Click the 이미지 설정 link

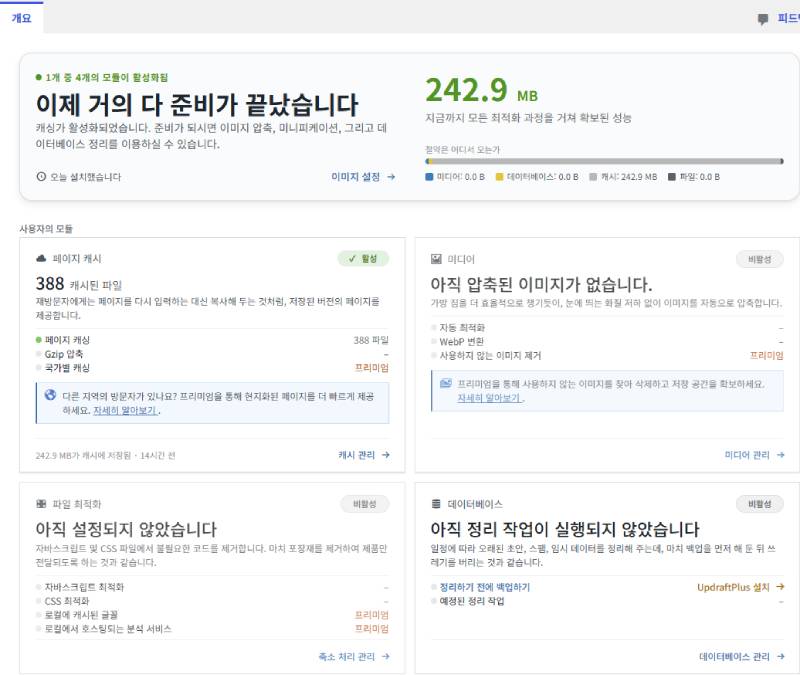(356, 177)
